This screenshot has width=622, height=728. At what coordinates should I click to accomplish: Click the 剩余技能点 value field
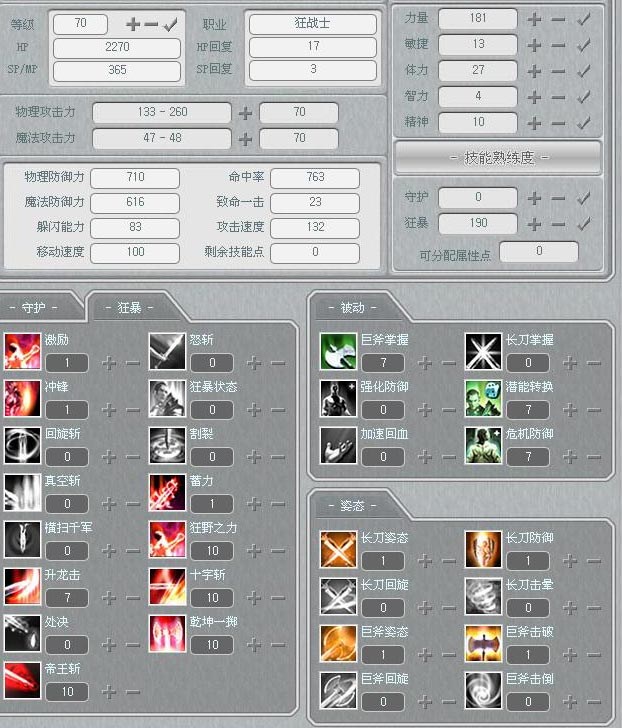pos(315,253)
